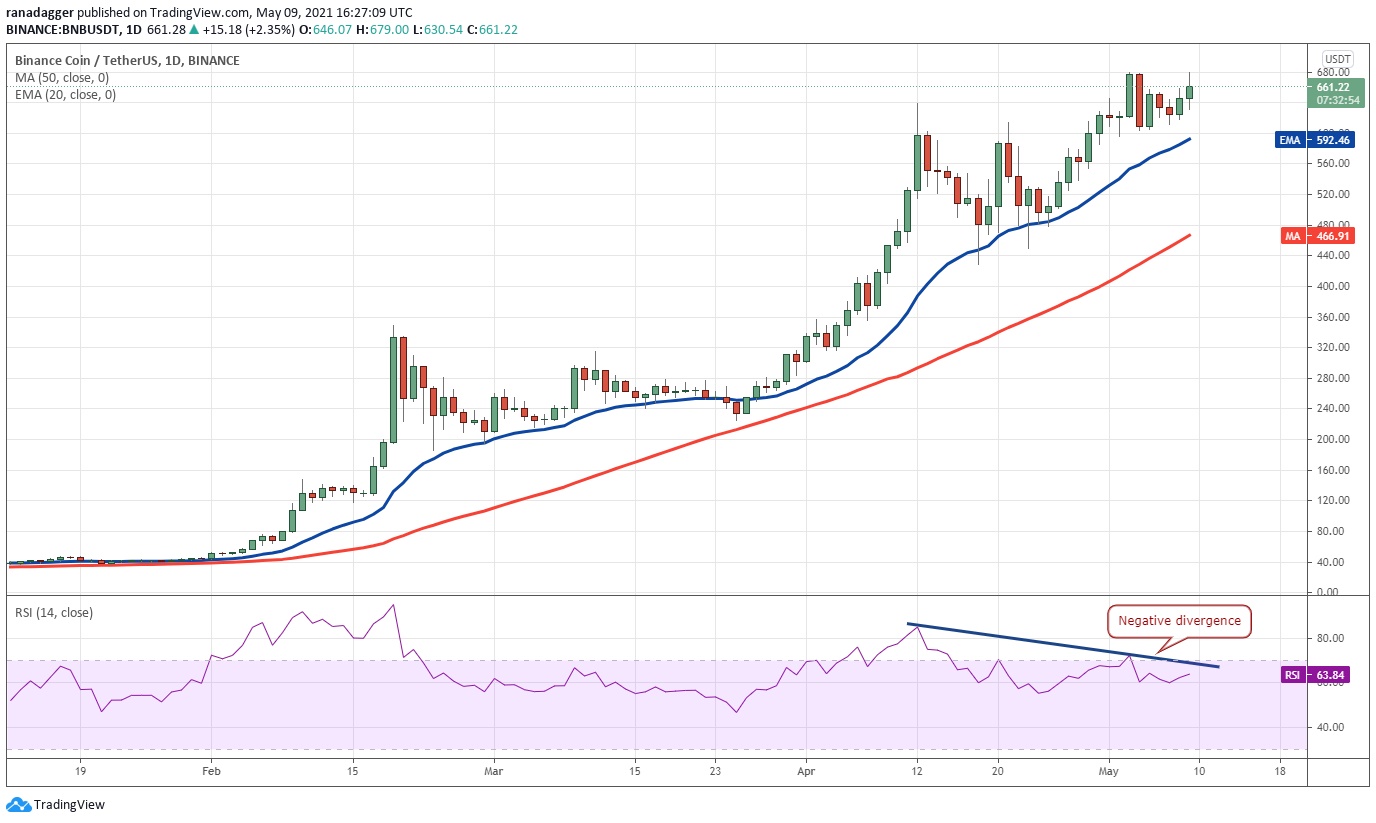
Task: Click the 'Negative divergence' callout label
Action: click(x=1179, y=621)
